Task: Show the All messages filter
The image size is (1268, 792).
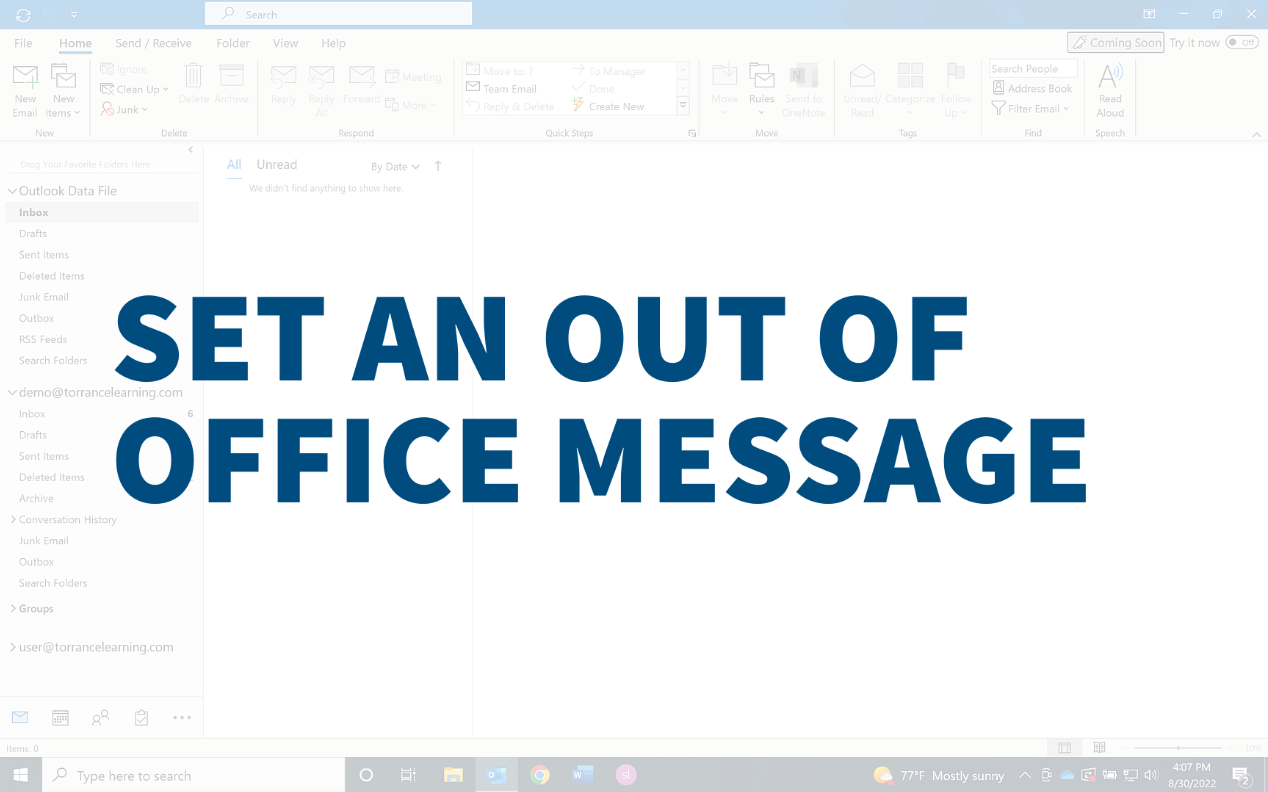Action: coord(234,165)
